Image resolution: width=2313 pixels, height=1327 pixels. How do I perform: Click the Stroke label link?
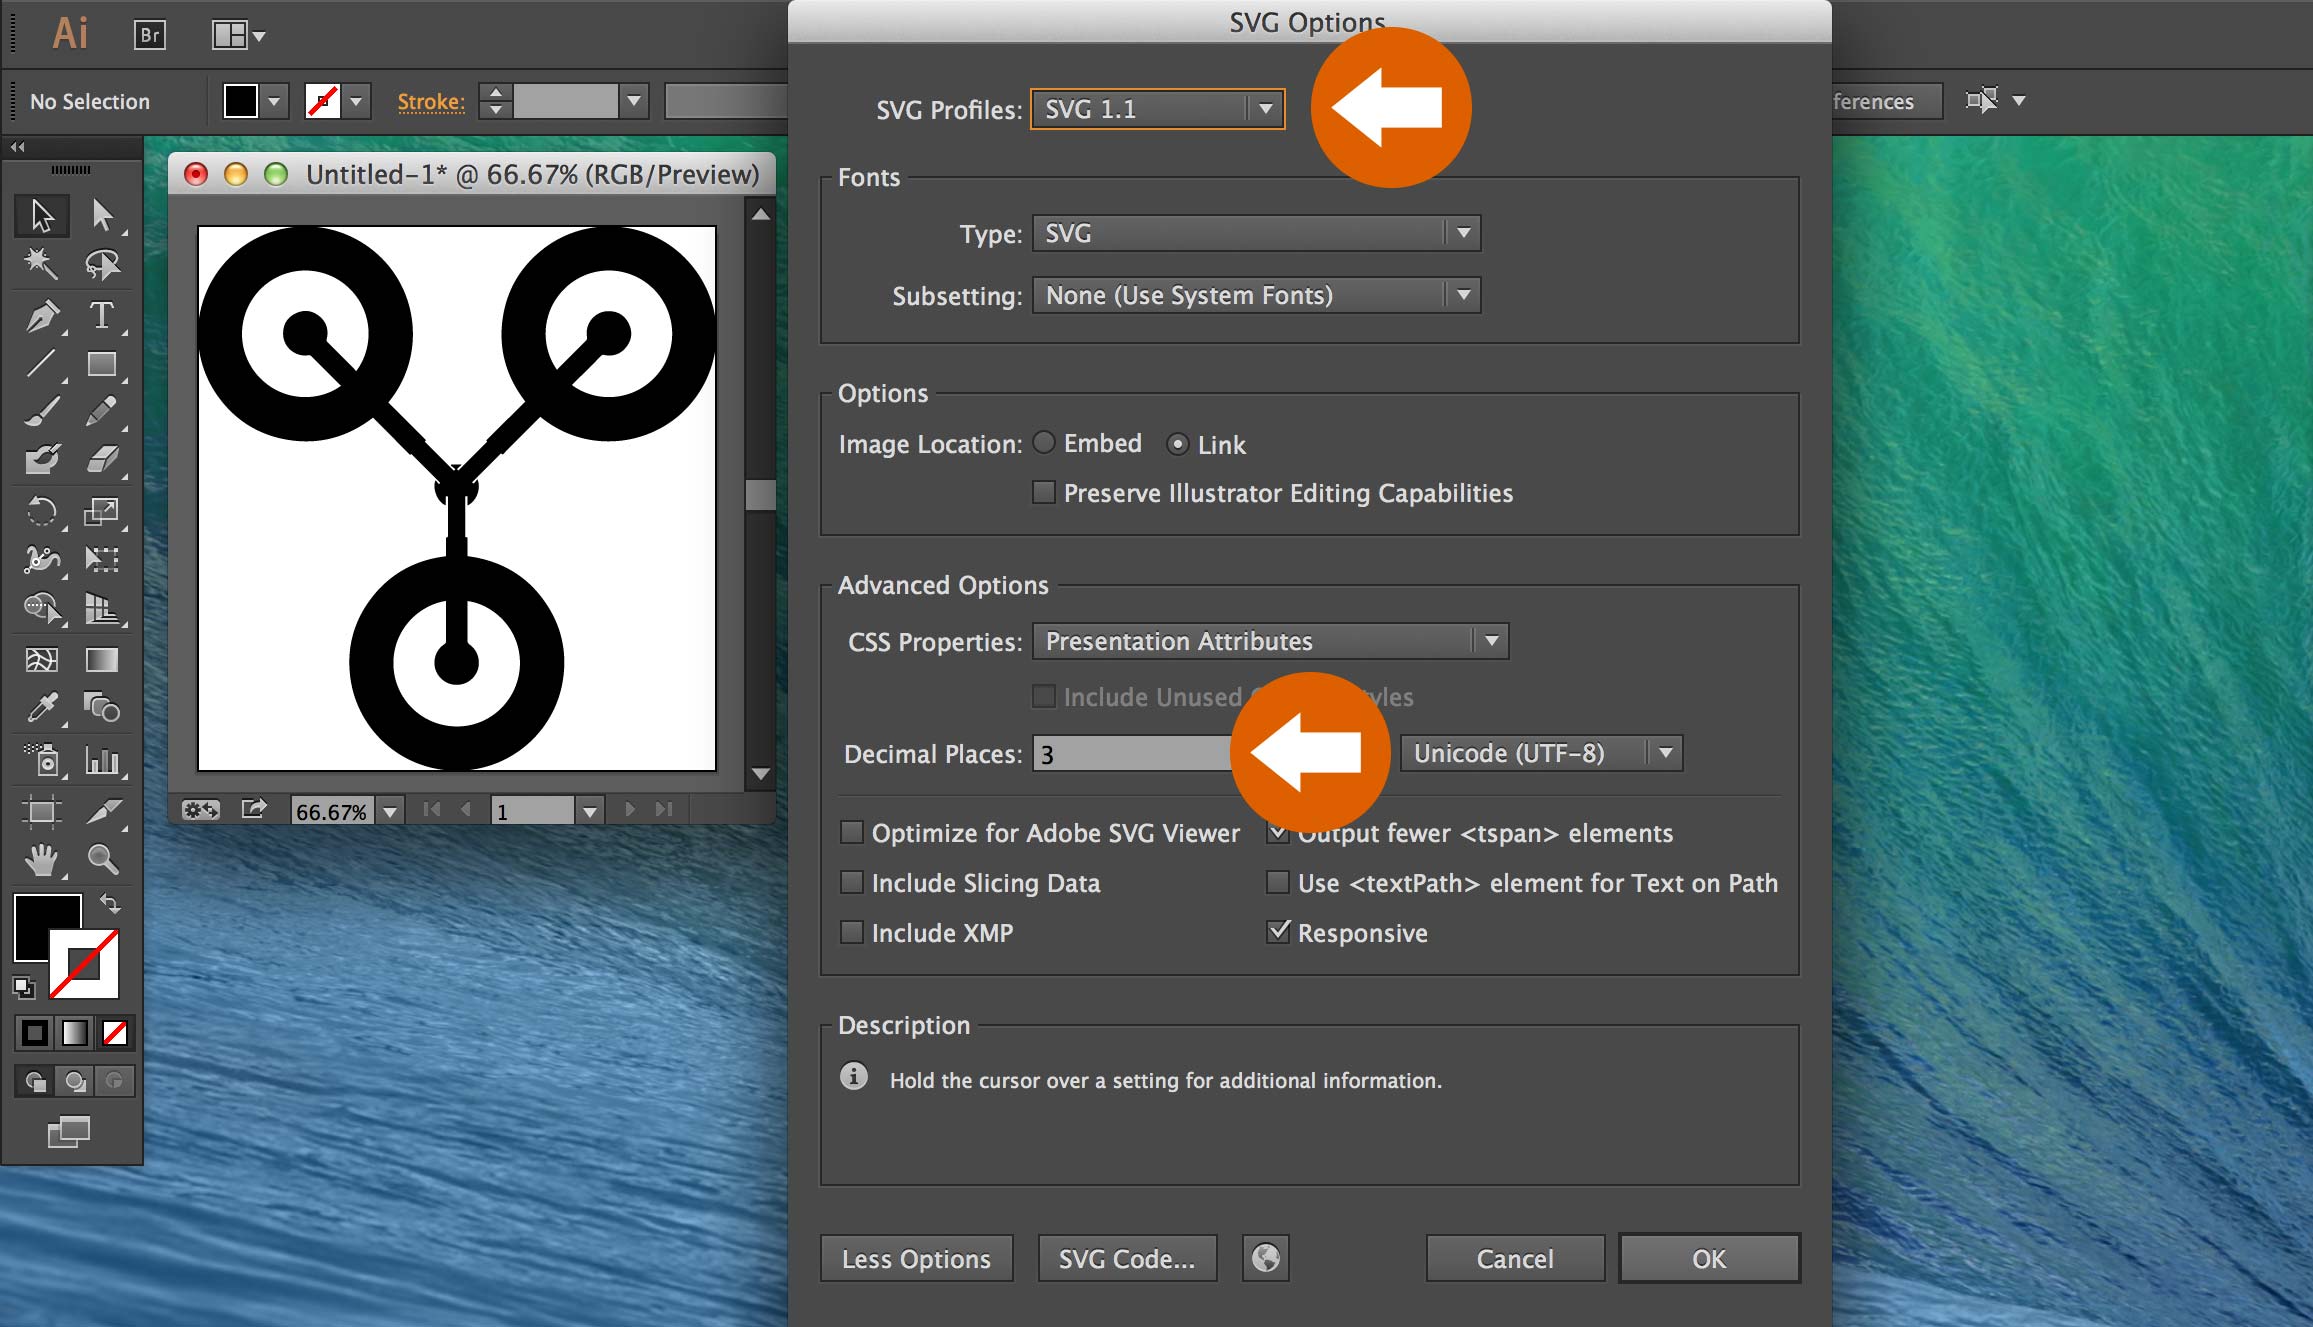(x=431, y=102)
